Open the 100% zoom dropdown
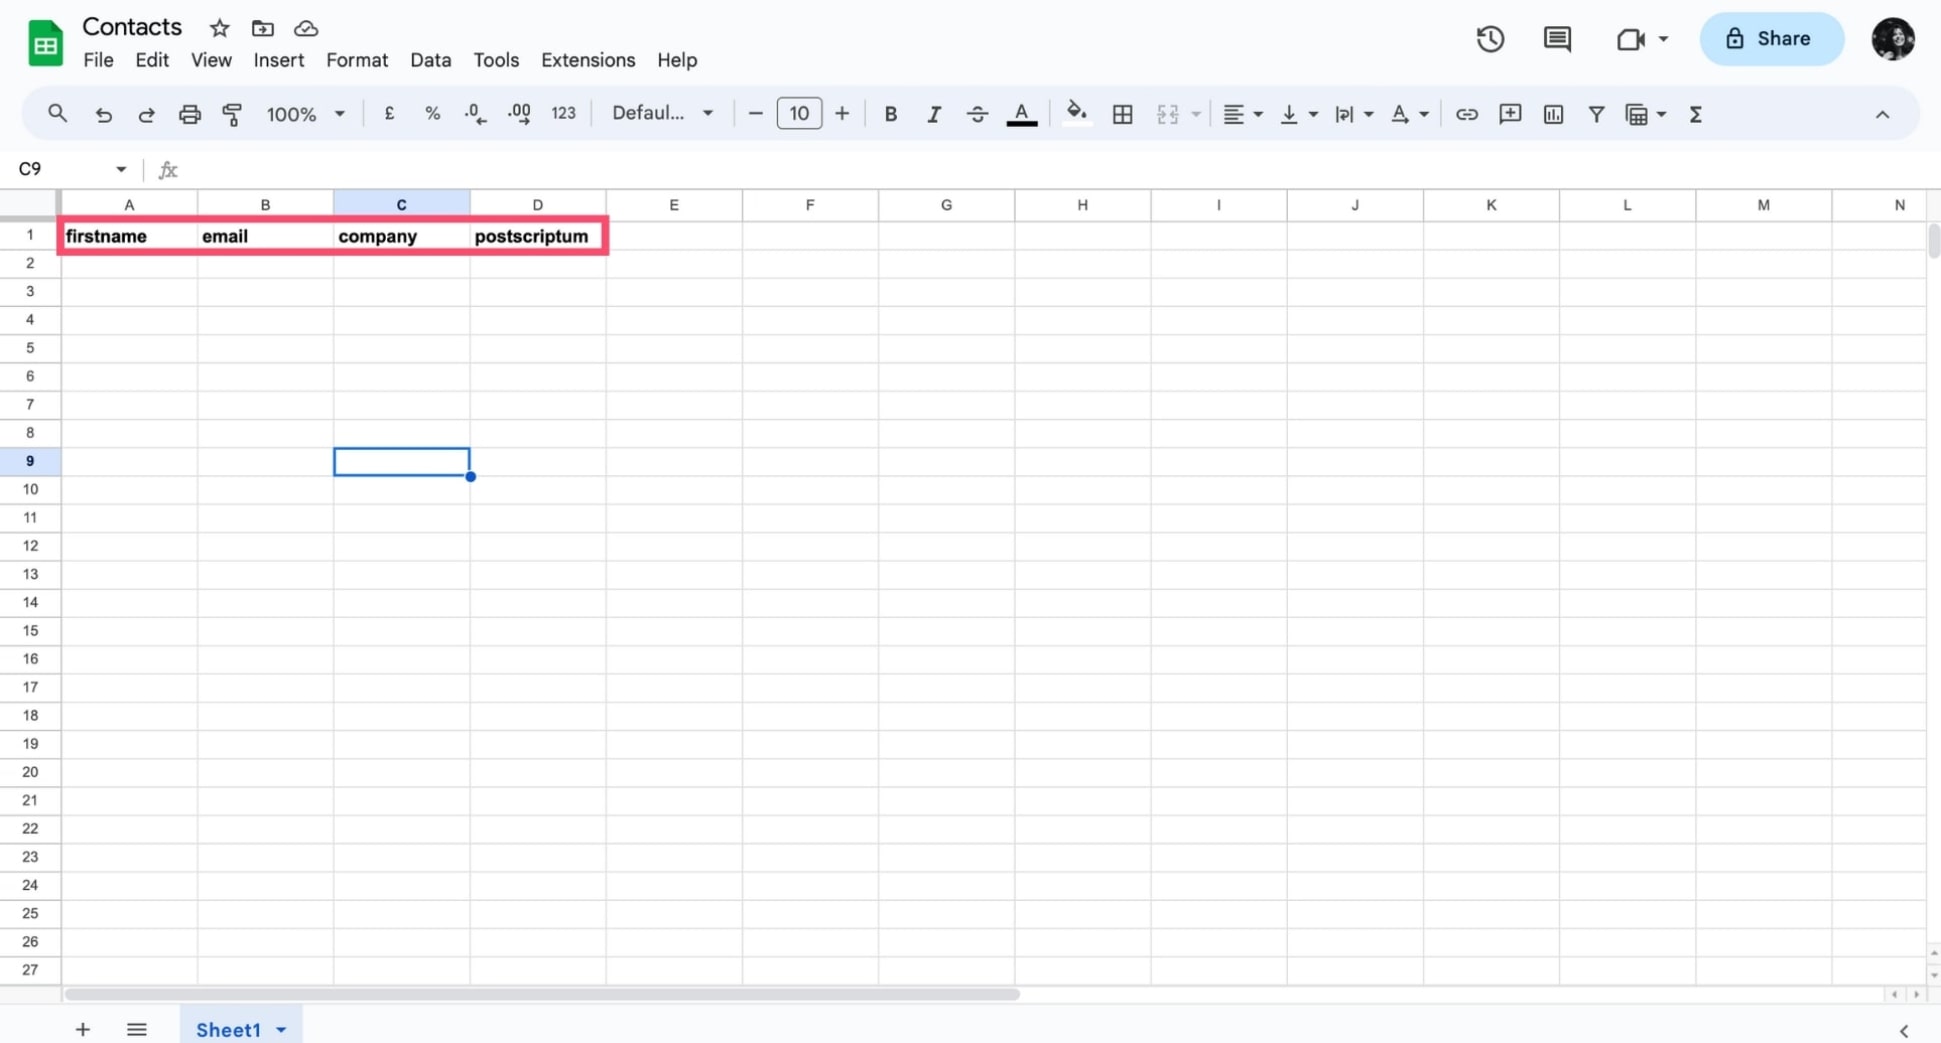The image size is (1941, 1043). 305,114
